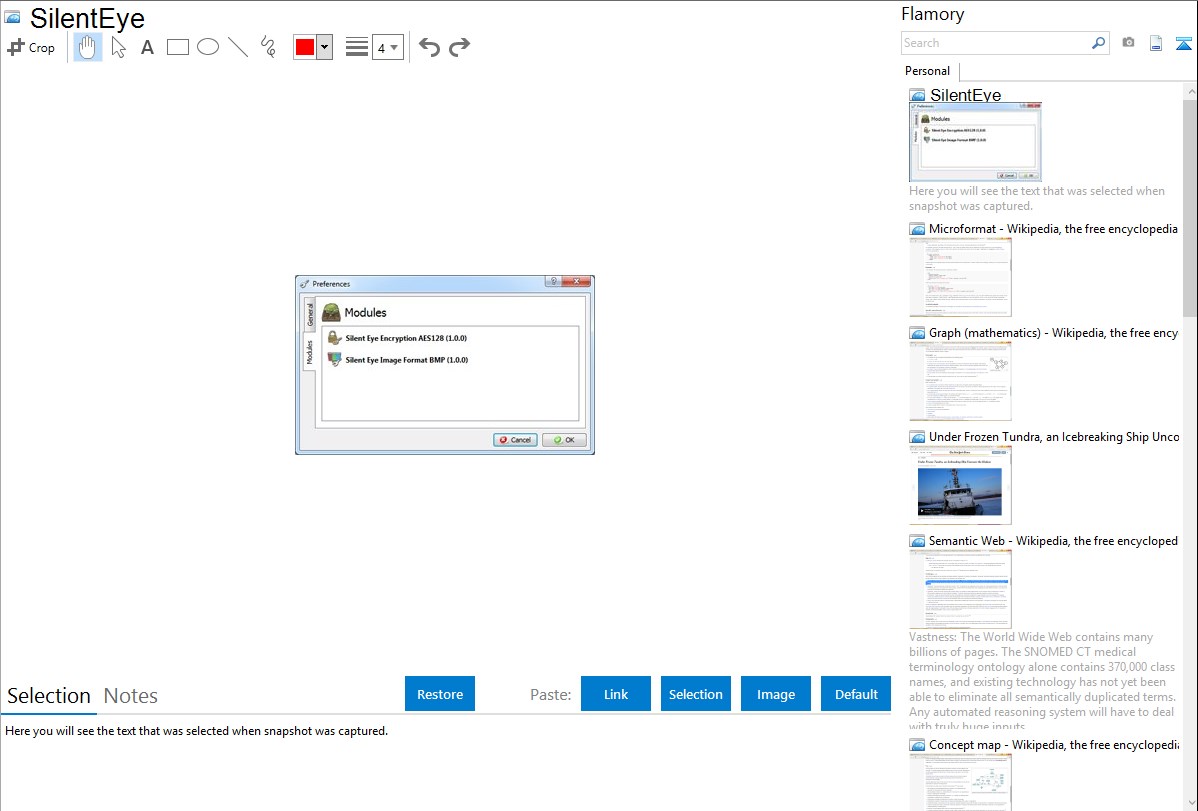Switch to the Notes tab
The height and width of the screenshot is (811, 1198).
pyautogui.click(x=131, y=696)
